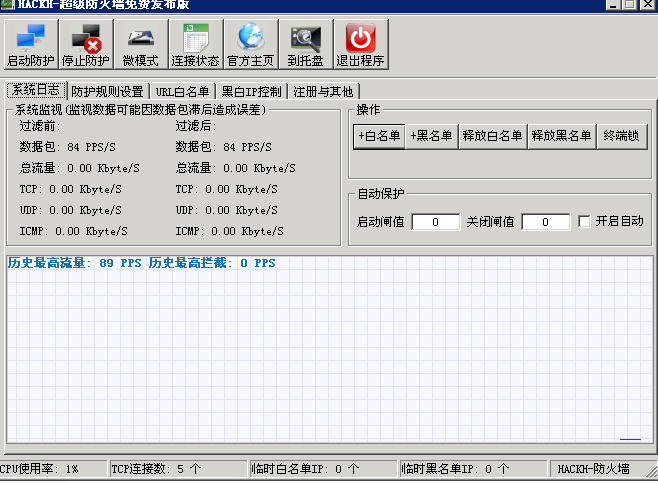
Task: Click the 历史最高流量 89 PPS text
Action: click(x=75, y=263)
